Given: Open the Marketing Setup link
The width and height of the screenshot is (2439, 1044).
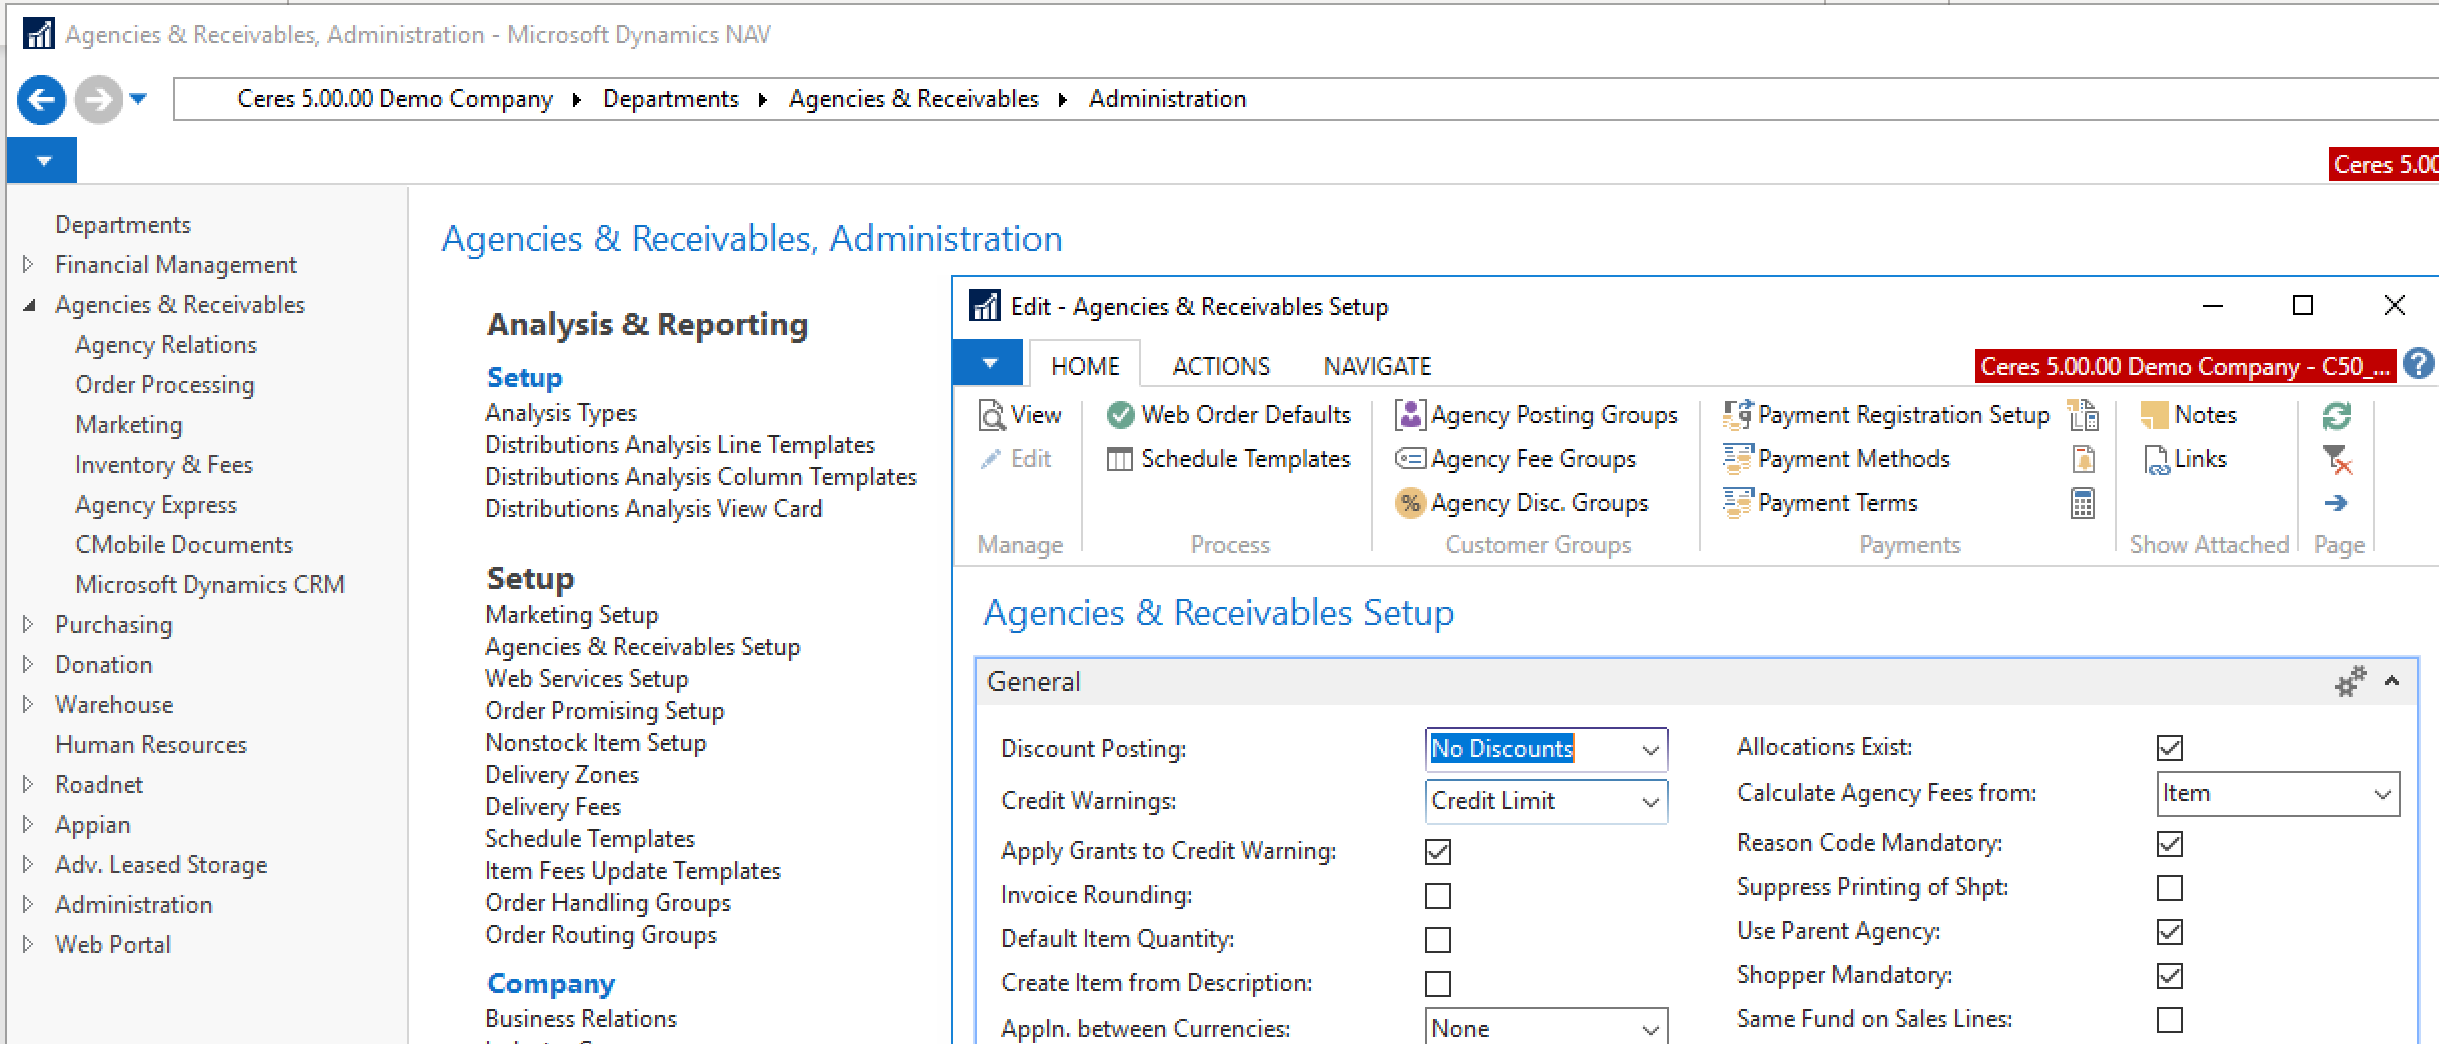Looking at the screenshot, I should tap(572, 615).
